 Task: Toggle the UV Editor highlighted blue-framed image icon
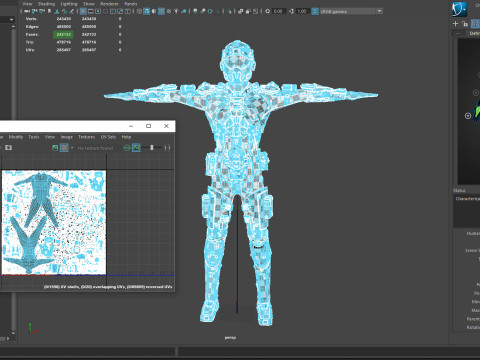pyautogui.click(x=136, y=147)
